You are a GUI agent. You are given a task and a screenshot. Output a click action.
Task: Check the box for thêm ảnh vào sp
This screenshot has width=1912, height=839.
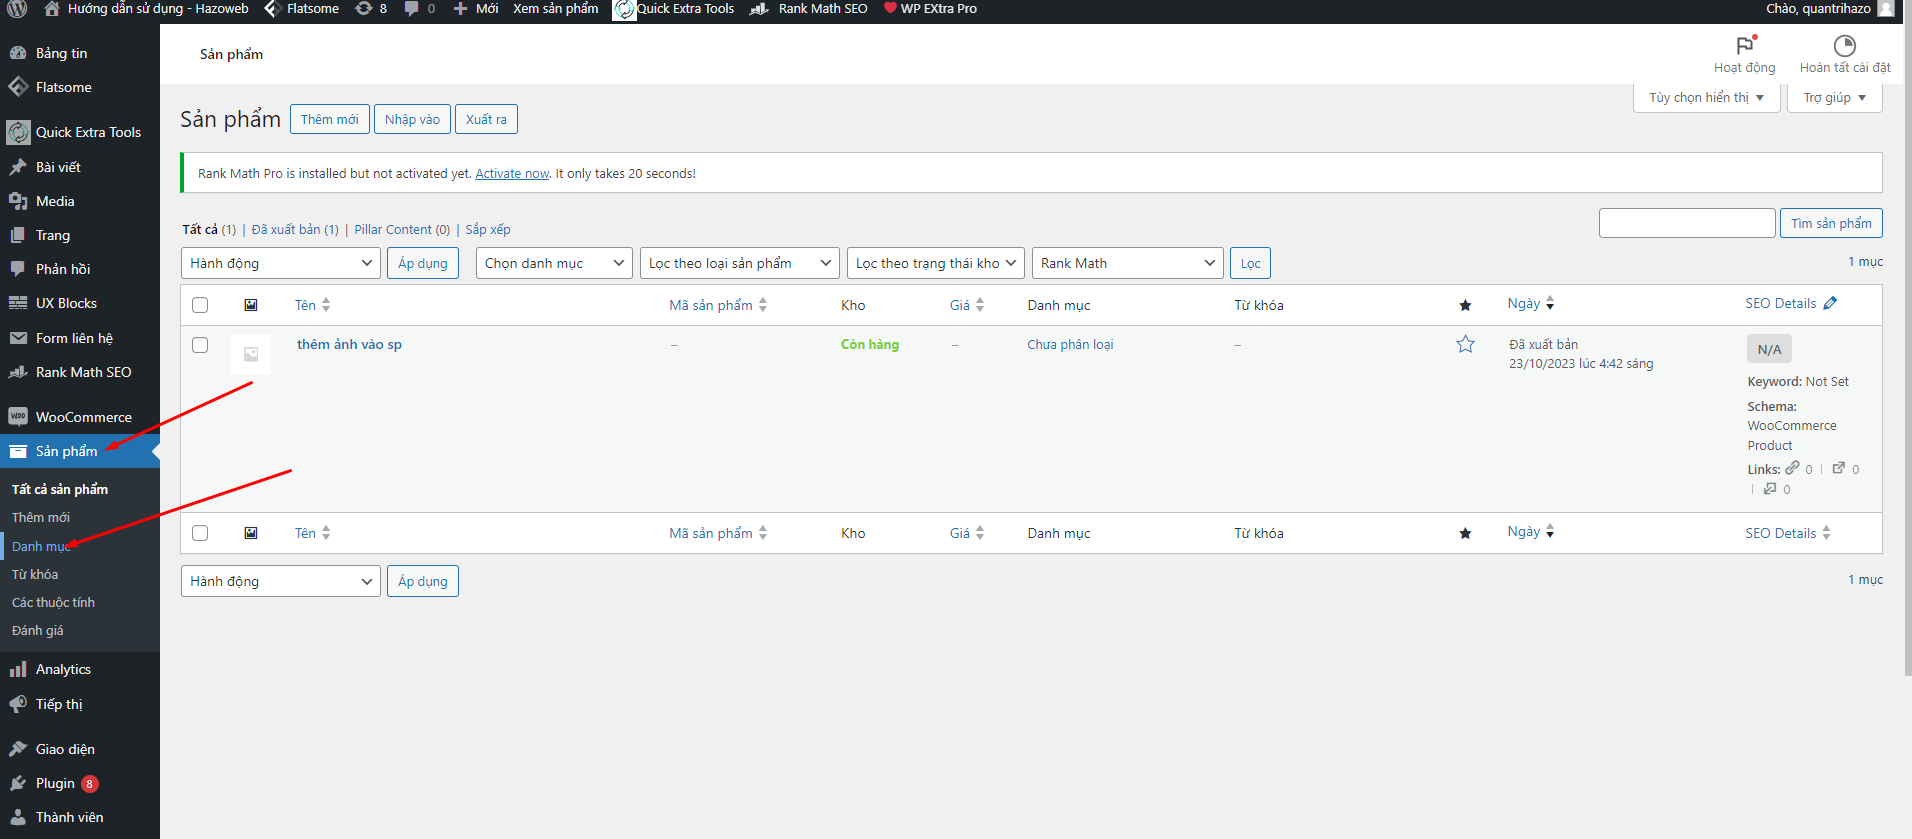[x=200, y=345]
